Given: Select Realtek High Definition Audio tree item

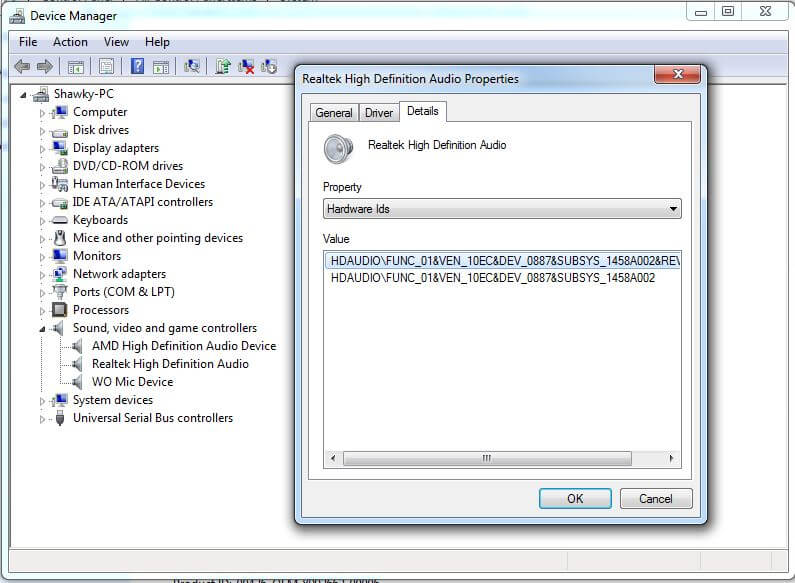Looking at the screenshot, I should click(x=170, y=364).
